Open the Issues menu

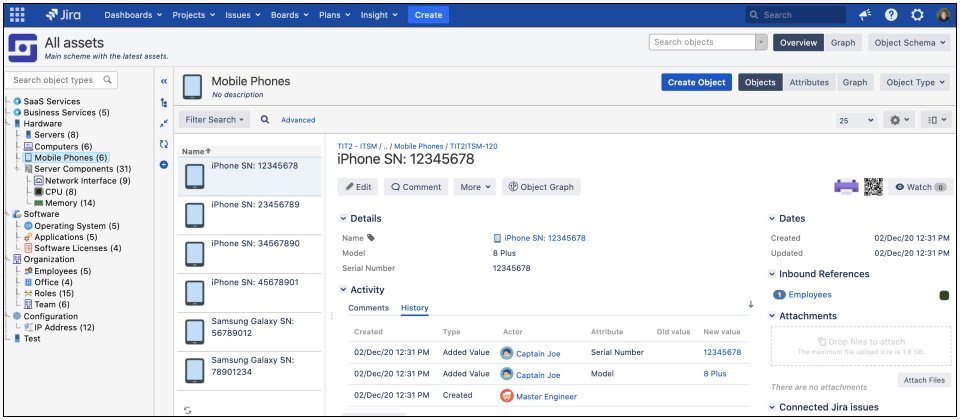242,15
